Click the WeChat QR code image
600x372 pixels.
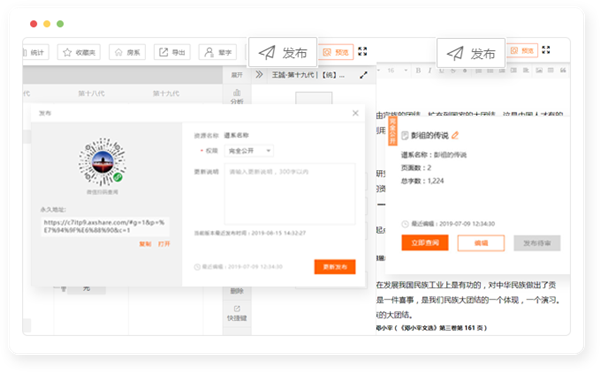coord(102,162)
